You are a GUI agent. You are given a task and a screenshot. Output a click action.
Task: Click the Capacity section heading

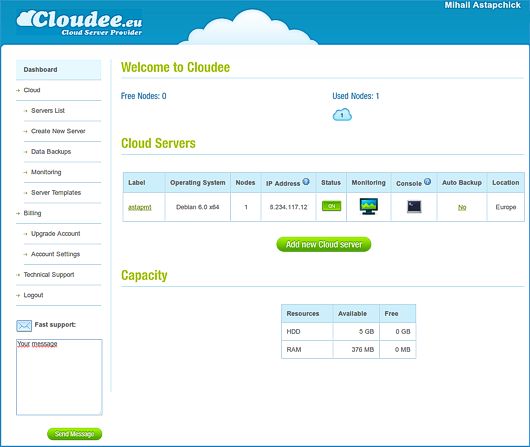point(144,276)
